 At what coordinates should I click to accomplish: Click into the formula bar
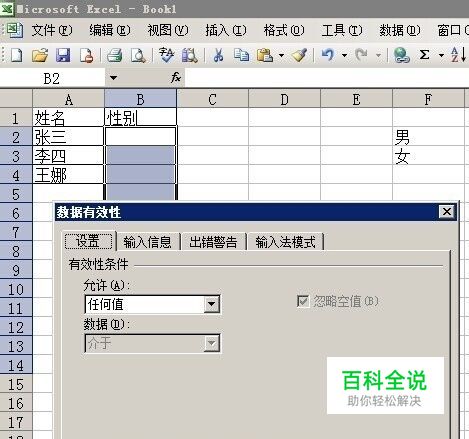point(326,78)
